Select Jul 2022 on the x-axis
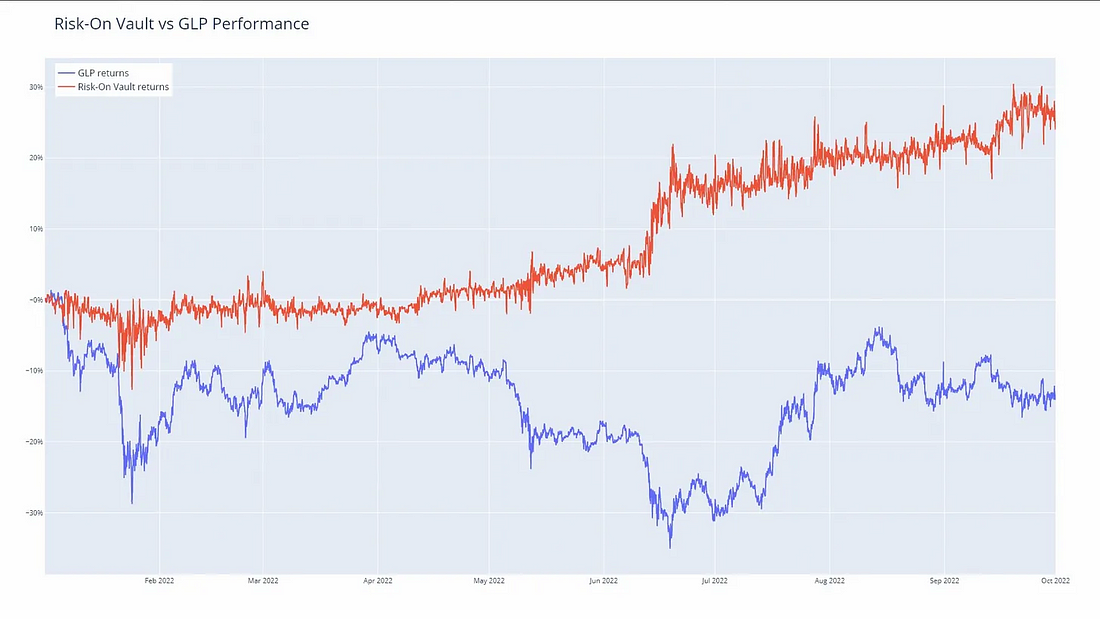Viewport: 1100px width, 619px height. coord(714,580)
